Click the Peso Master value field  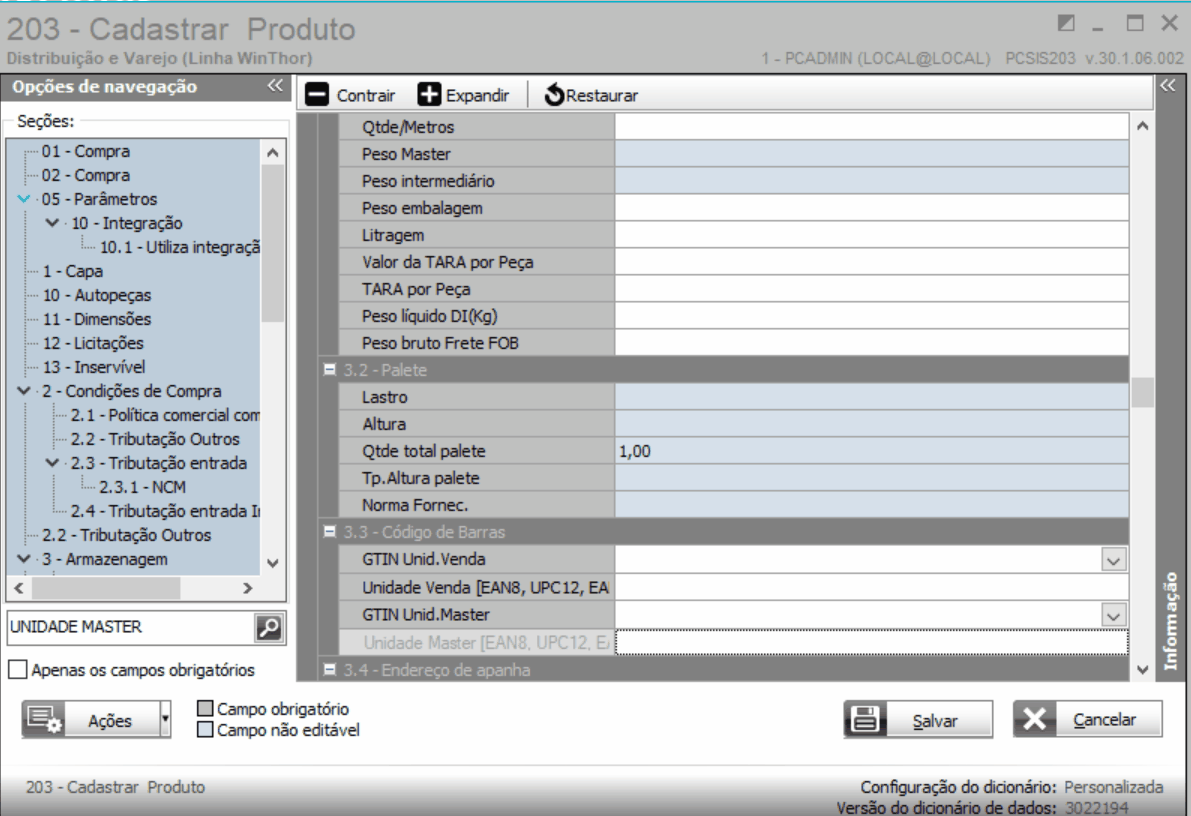[x=871, y=154]
